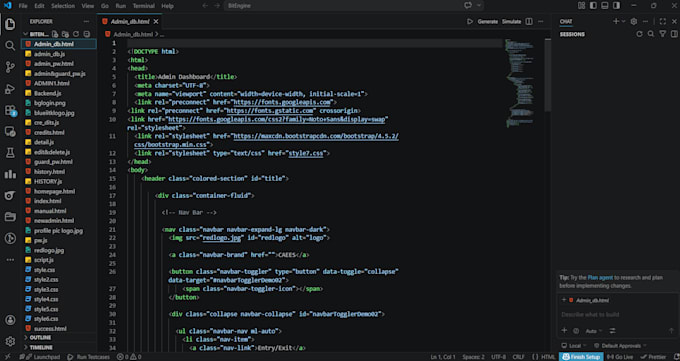Show additional activity bar views (ellipsis)
680x361 pixels.
coord(10,259)
